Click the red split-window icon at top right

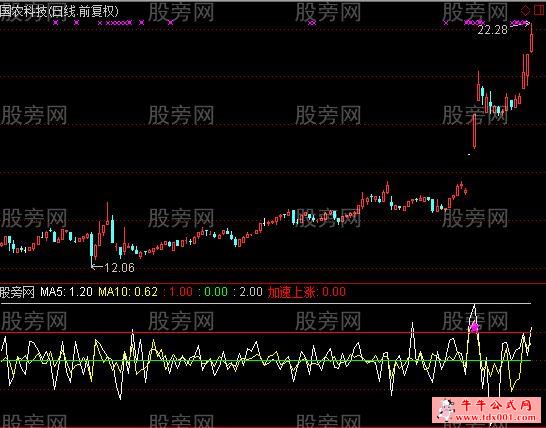click(539, 10)
